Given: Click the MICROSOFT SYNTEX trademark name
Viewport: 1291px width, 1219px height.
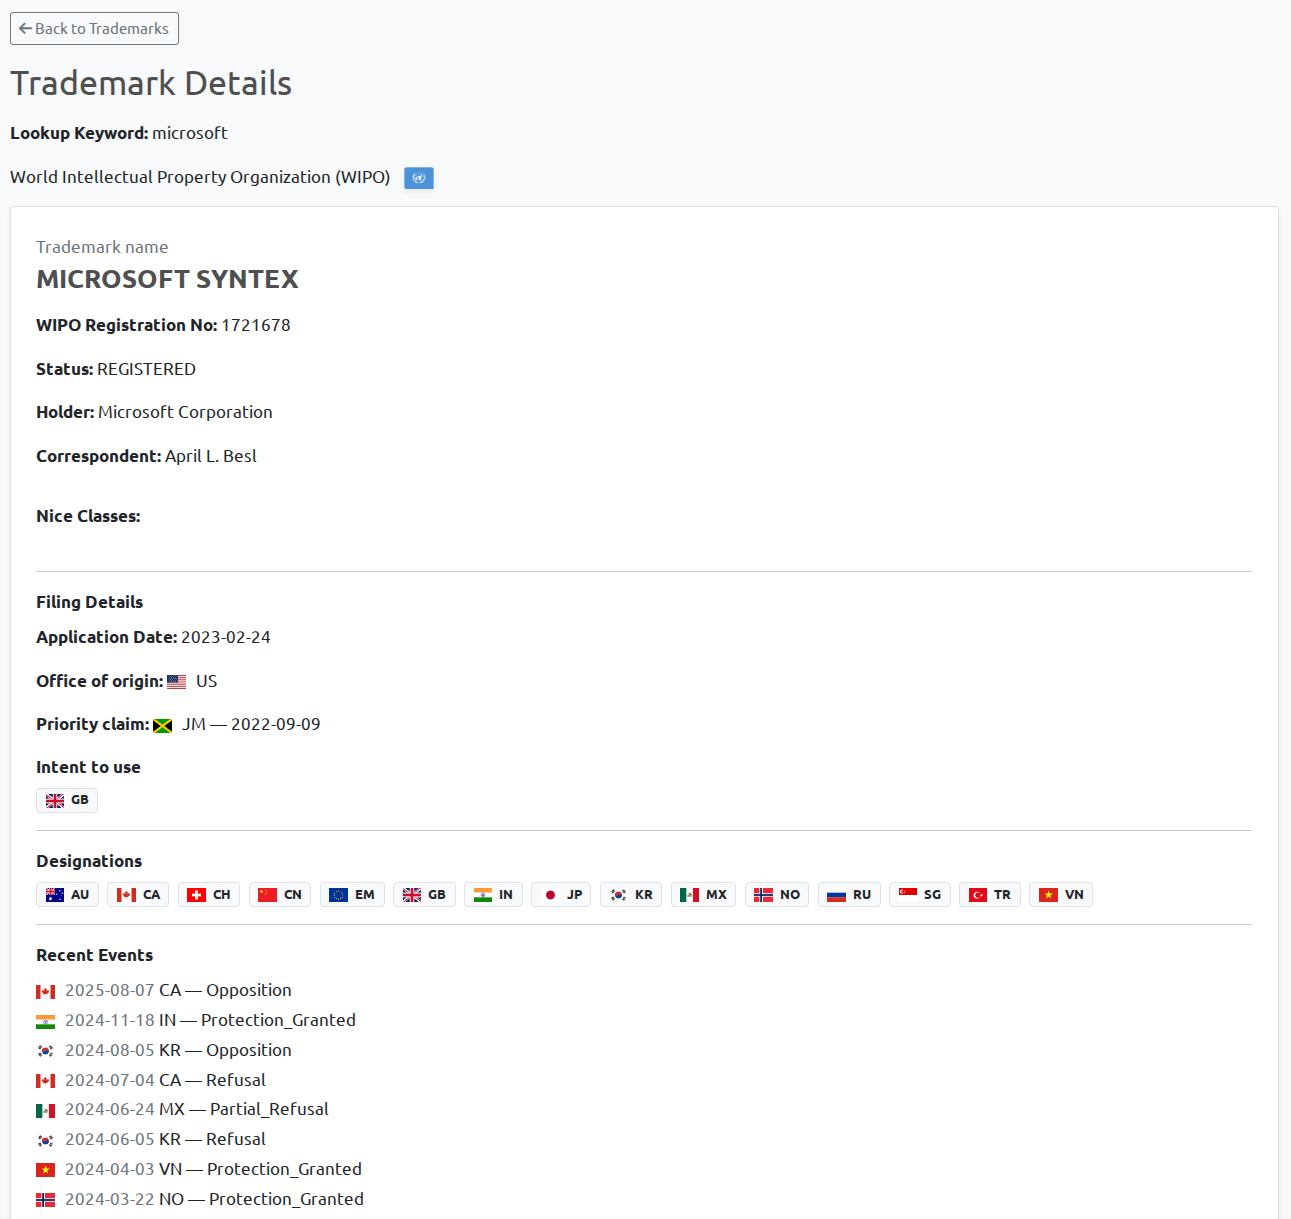Looking at the screenshot, I should point(167,280).
